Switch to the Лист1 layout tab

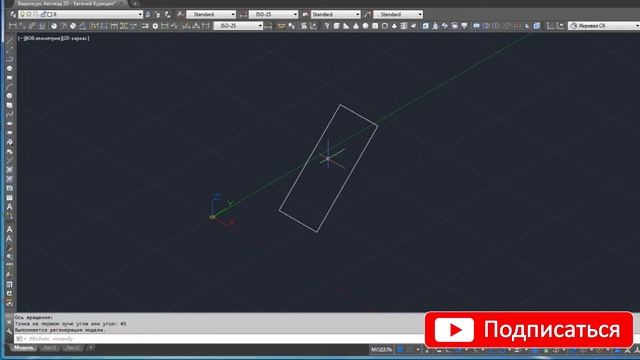49,348
